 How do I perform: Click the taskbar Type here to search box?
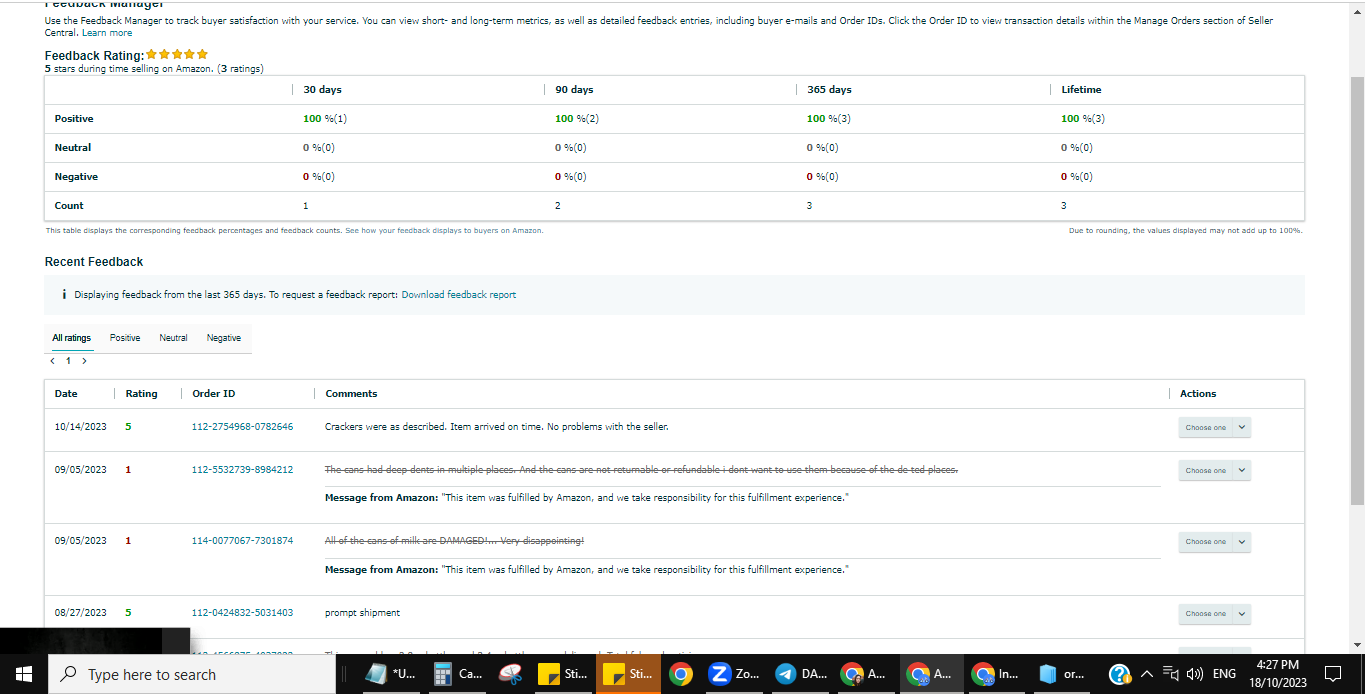click(192, 674)
